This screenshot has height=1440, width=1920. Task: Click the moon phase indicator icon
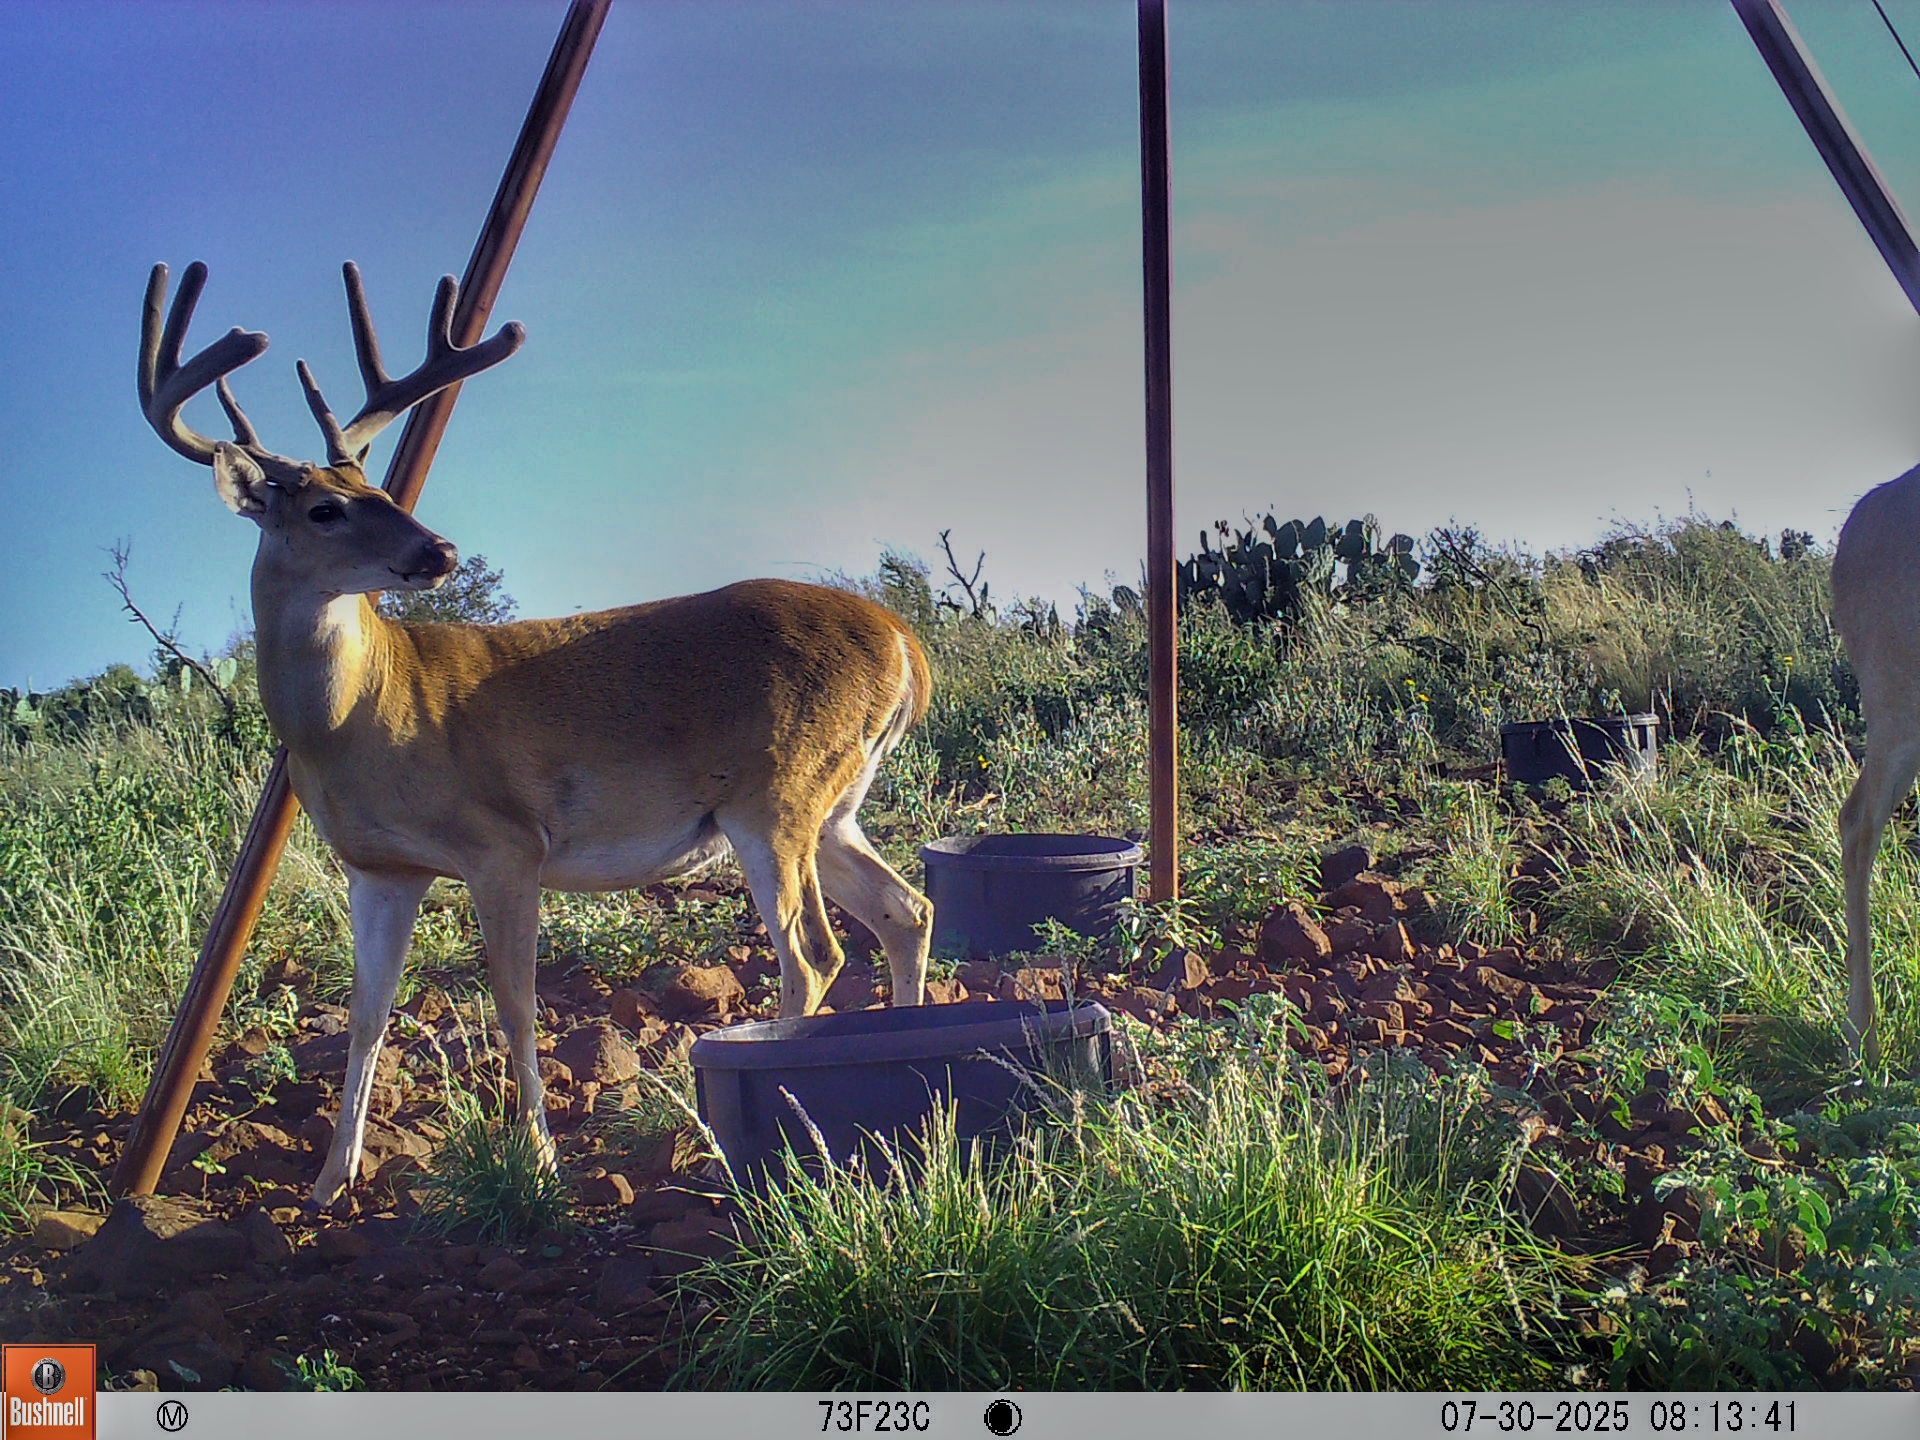tap(1002, 1417)
